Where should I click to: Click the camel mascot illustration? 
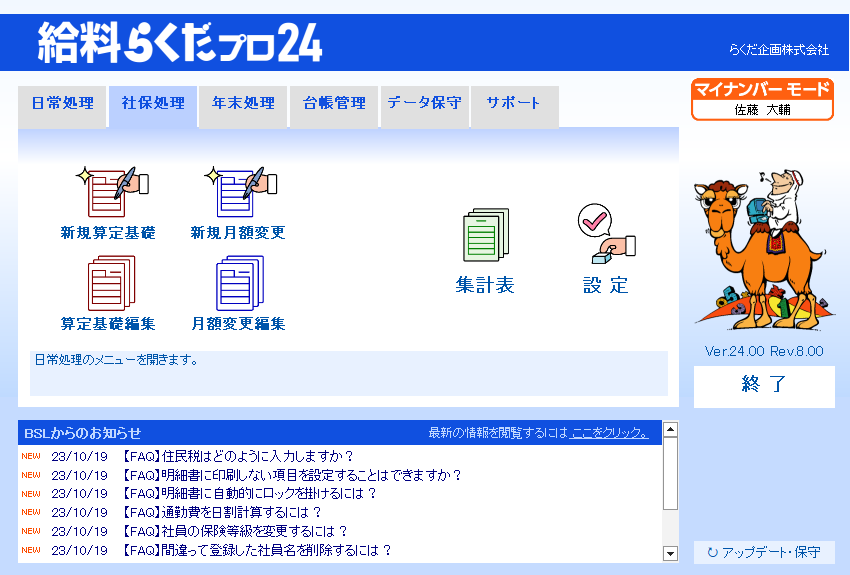point(763,250)
